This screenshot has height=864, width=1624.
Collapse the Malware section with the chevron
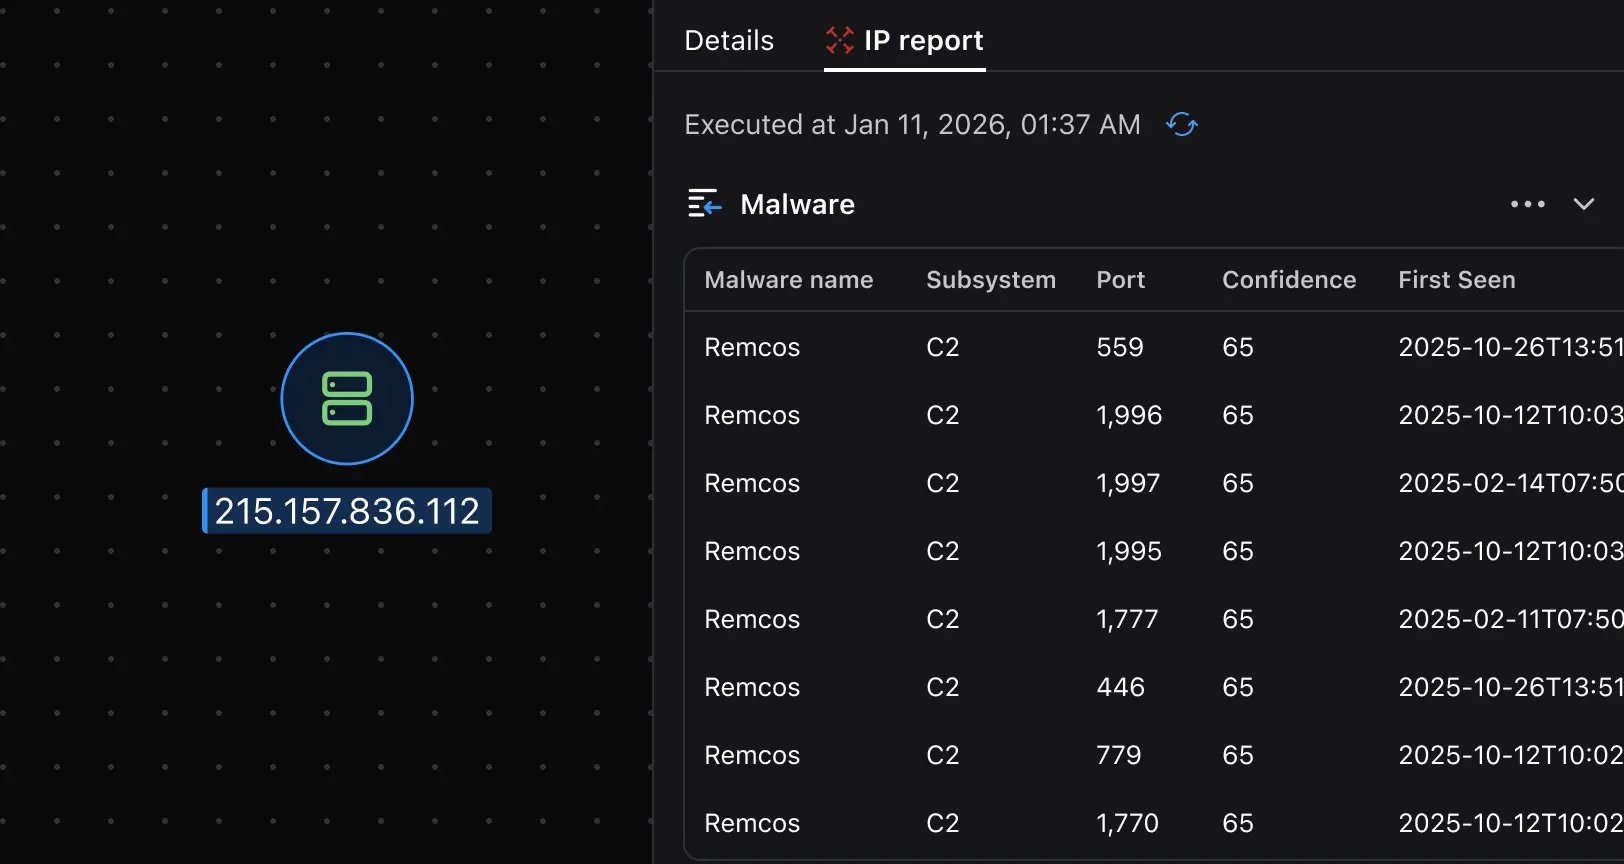click(x=1583, y=204)
